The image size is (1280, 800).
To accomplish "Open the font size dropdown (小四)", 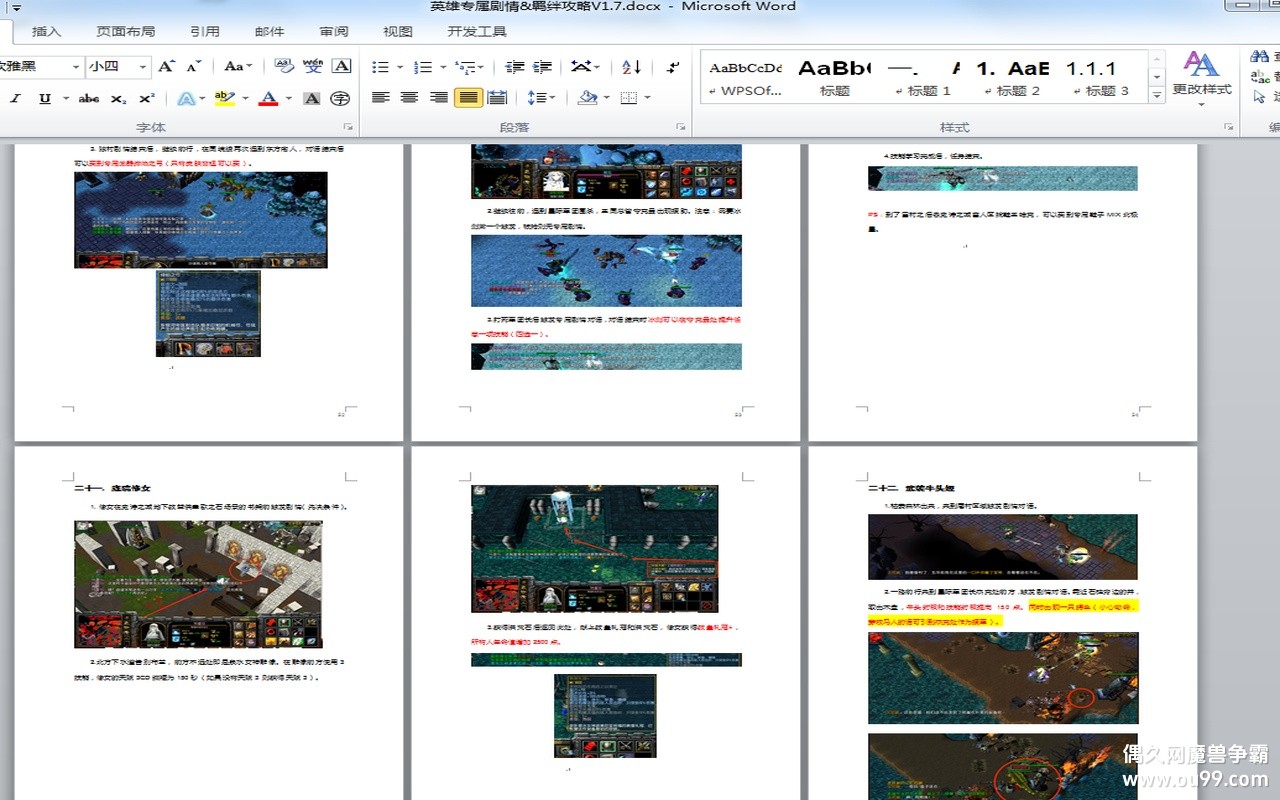I will tap(144, 67).
